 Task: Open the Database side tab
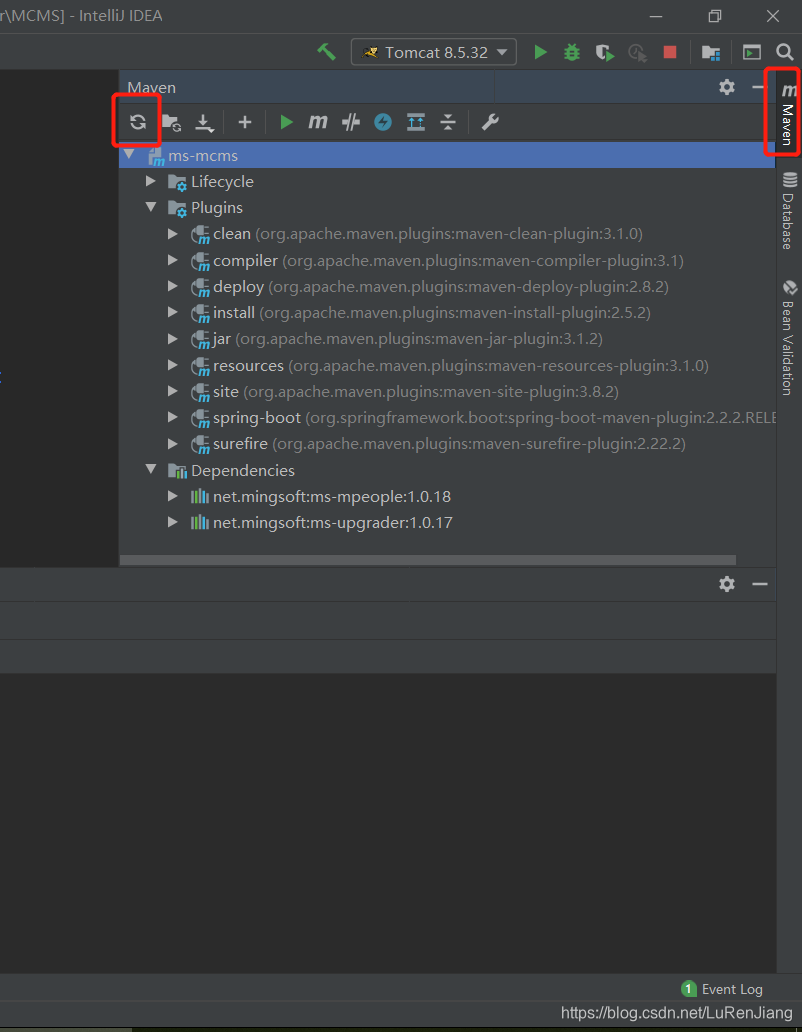(789, 211)
